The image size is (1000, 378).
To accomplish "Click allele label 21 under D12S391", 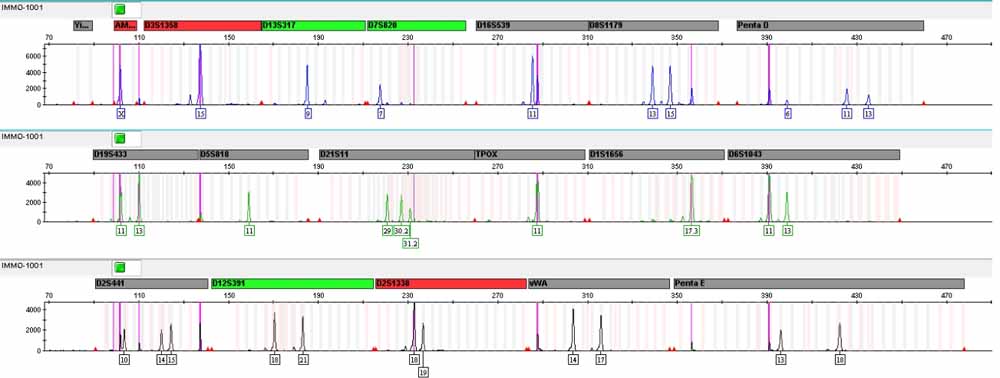I will [x=304, y=360].
